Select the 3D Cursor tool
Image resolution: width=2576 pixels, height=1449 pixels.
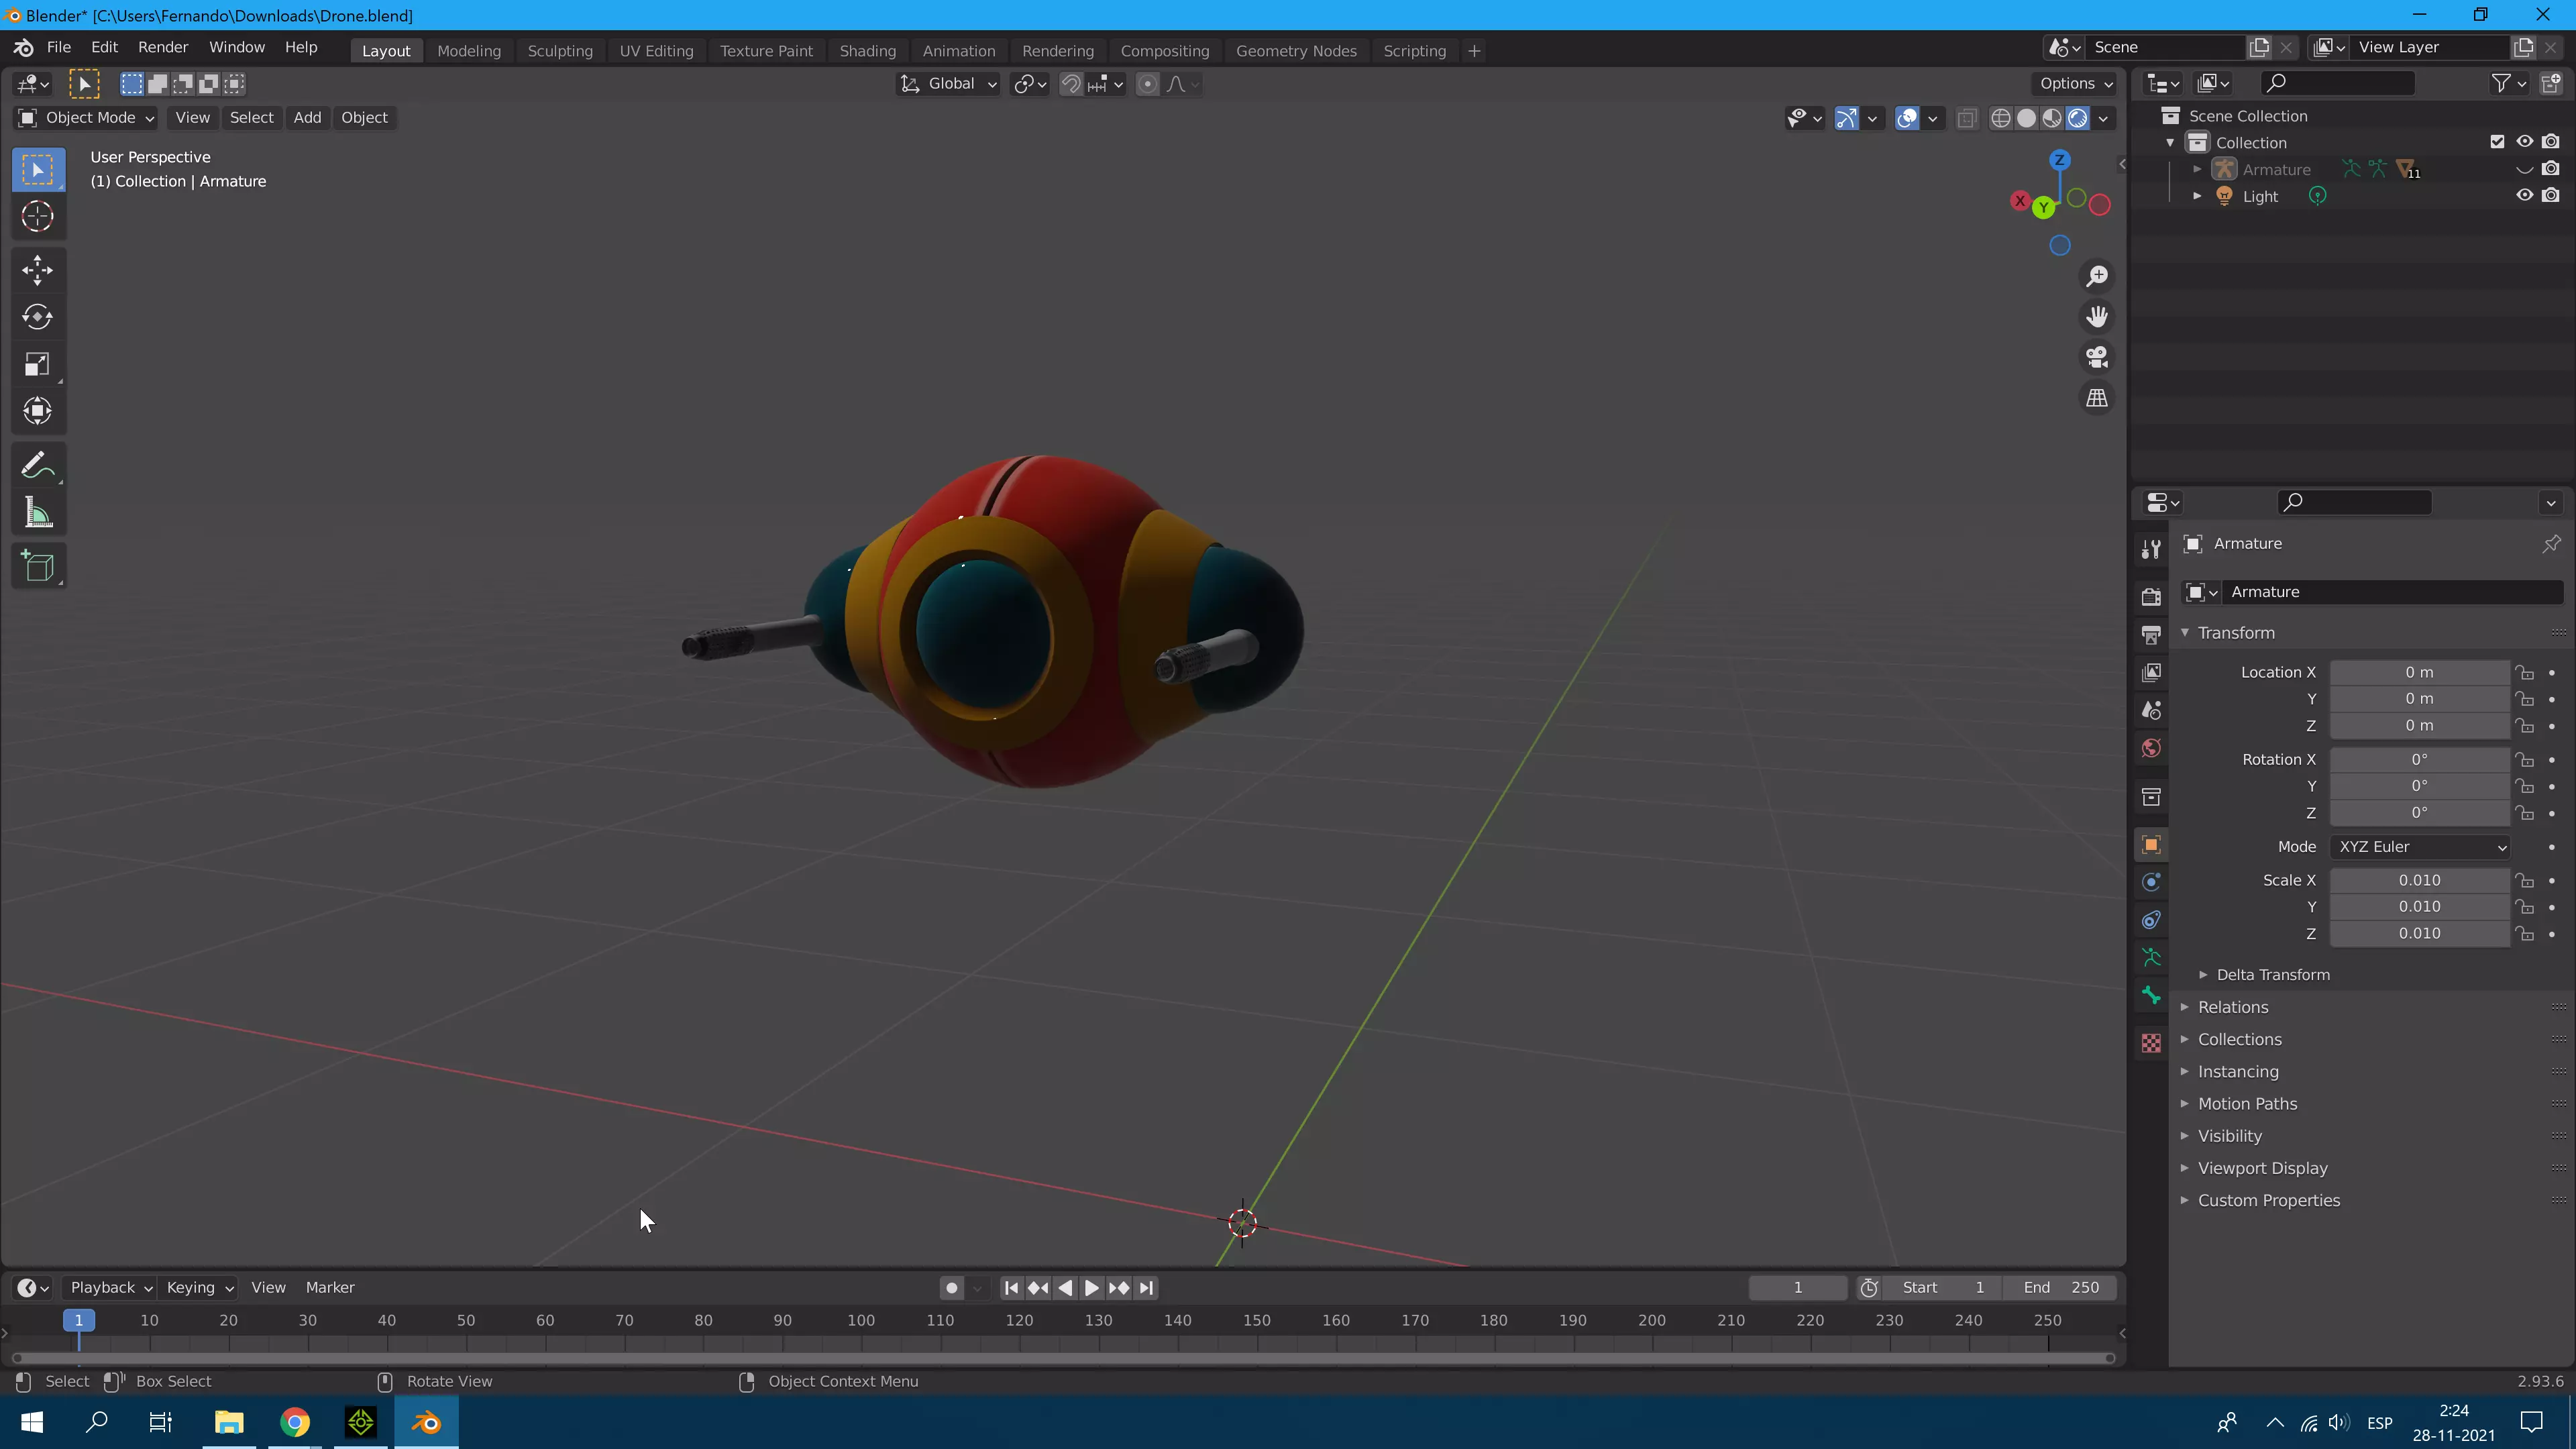[38, 217]
